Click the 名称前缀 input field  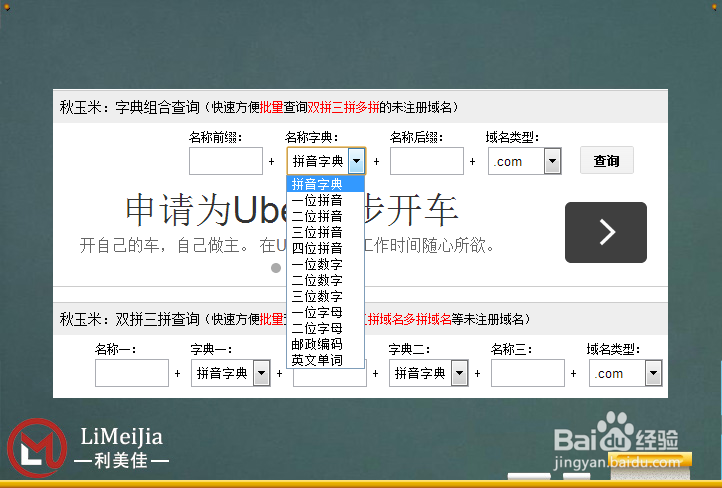[226, 161]
